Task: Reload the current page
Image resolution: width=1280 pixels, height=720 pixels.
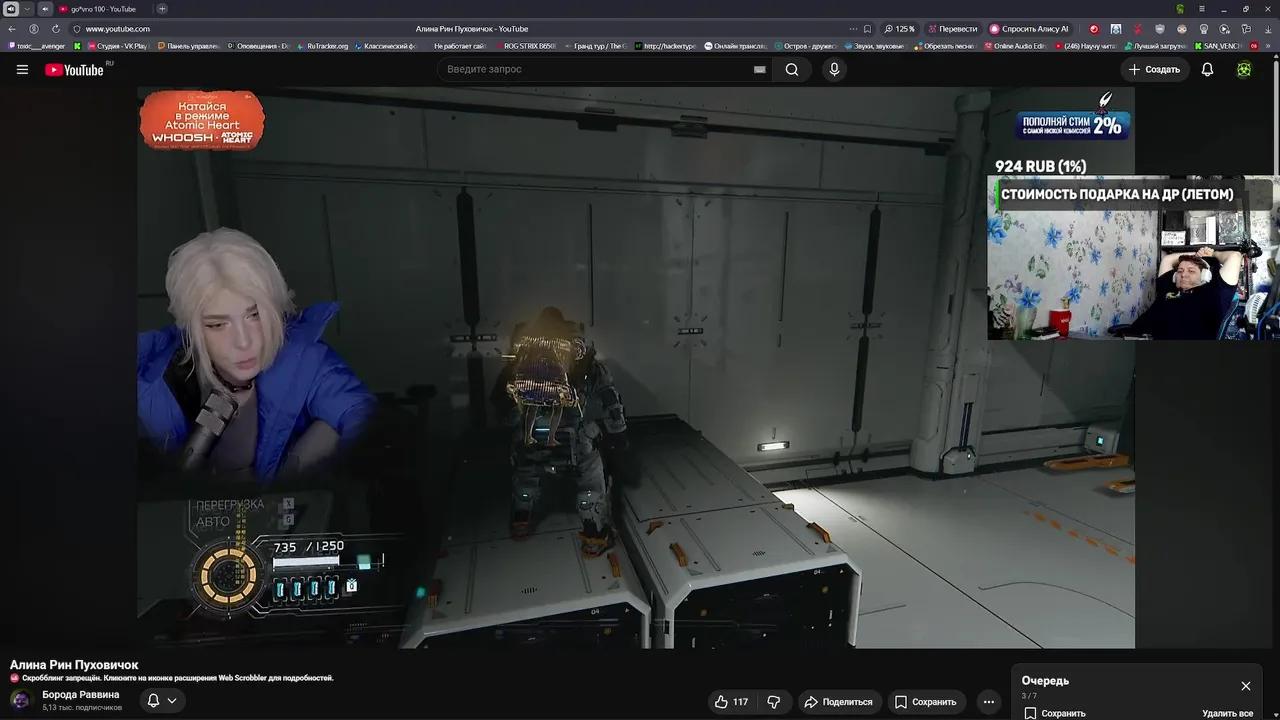Action: [x=55, y=29]
